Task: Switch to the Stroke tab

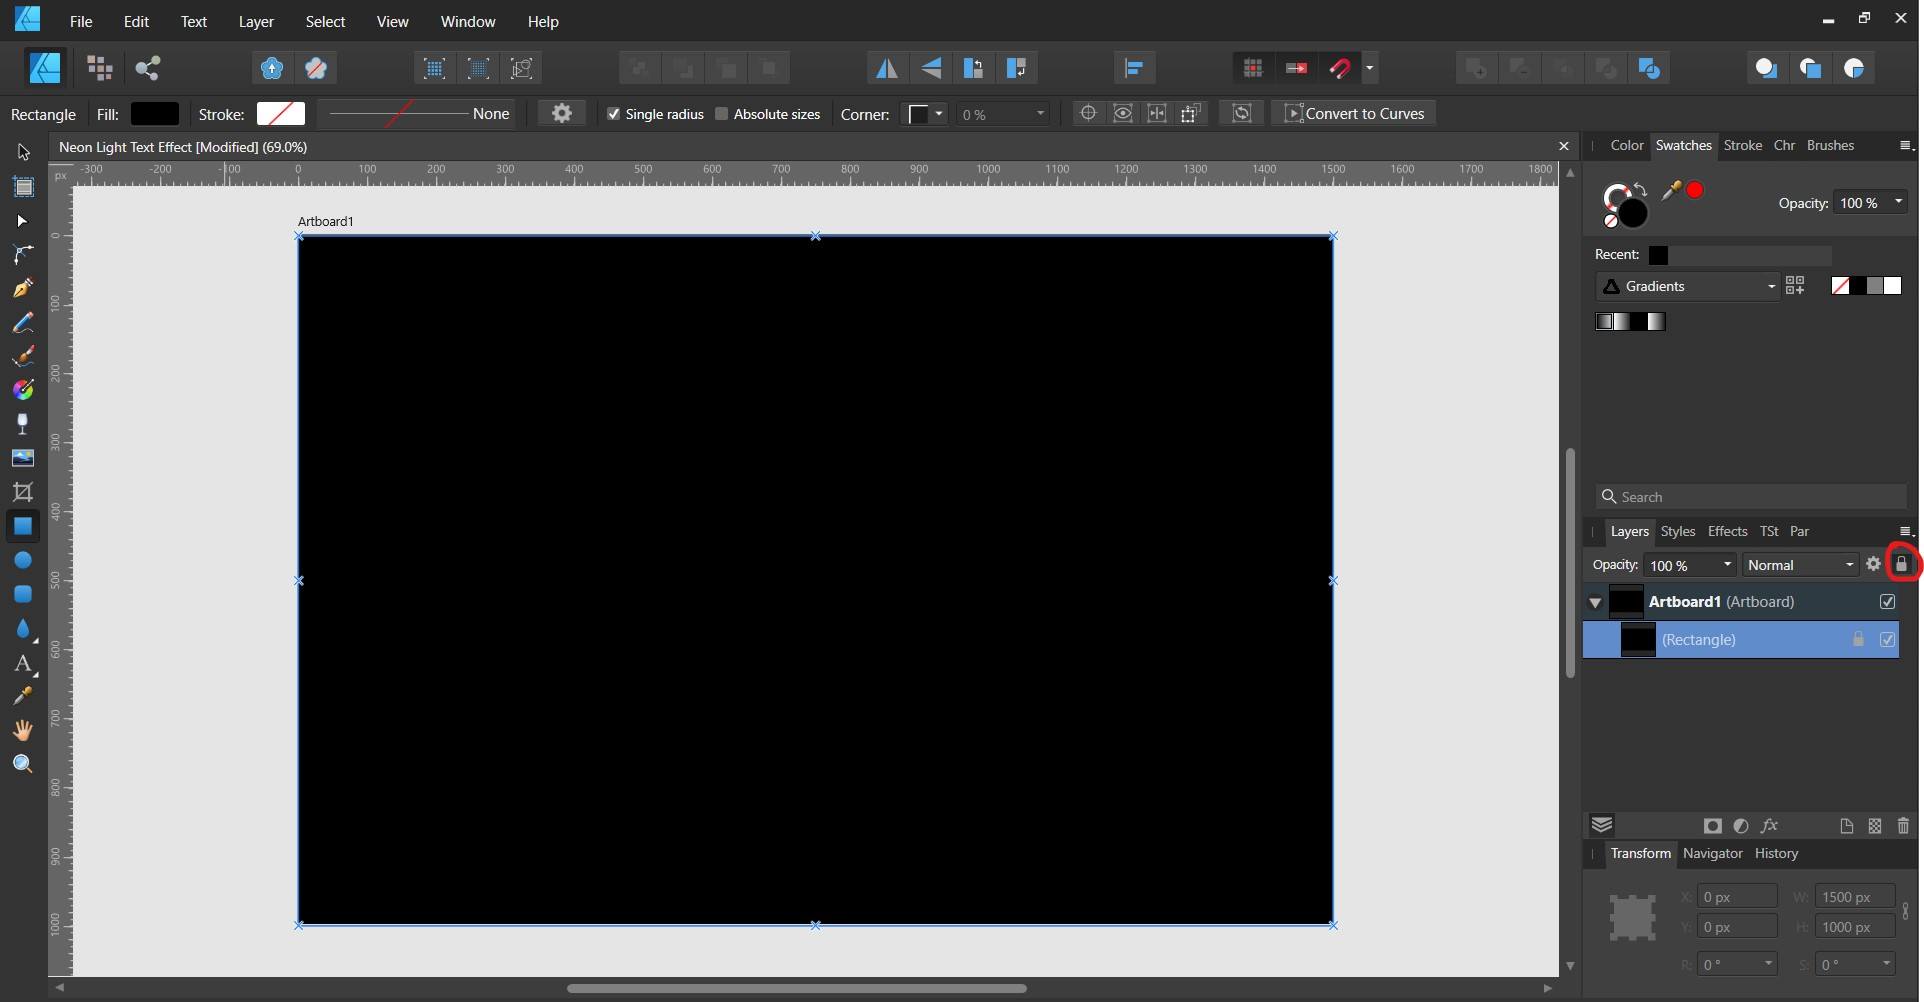Action: [x=1742, y=145]
